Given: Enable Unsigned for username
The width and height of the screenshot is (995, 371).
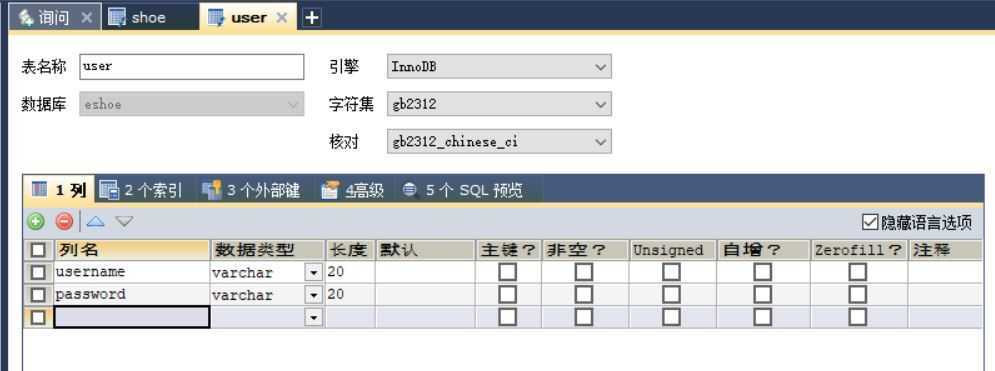Looking at the screenshot, I should pos(671,273).
